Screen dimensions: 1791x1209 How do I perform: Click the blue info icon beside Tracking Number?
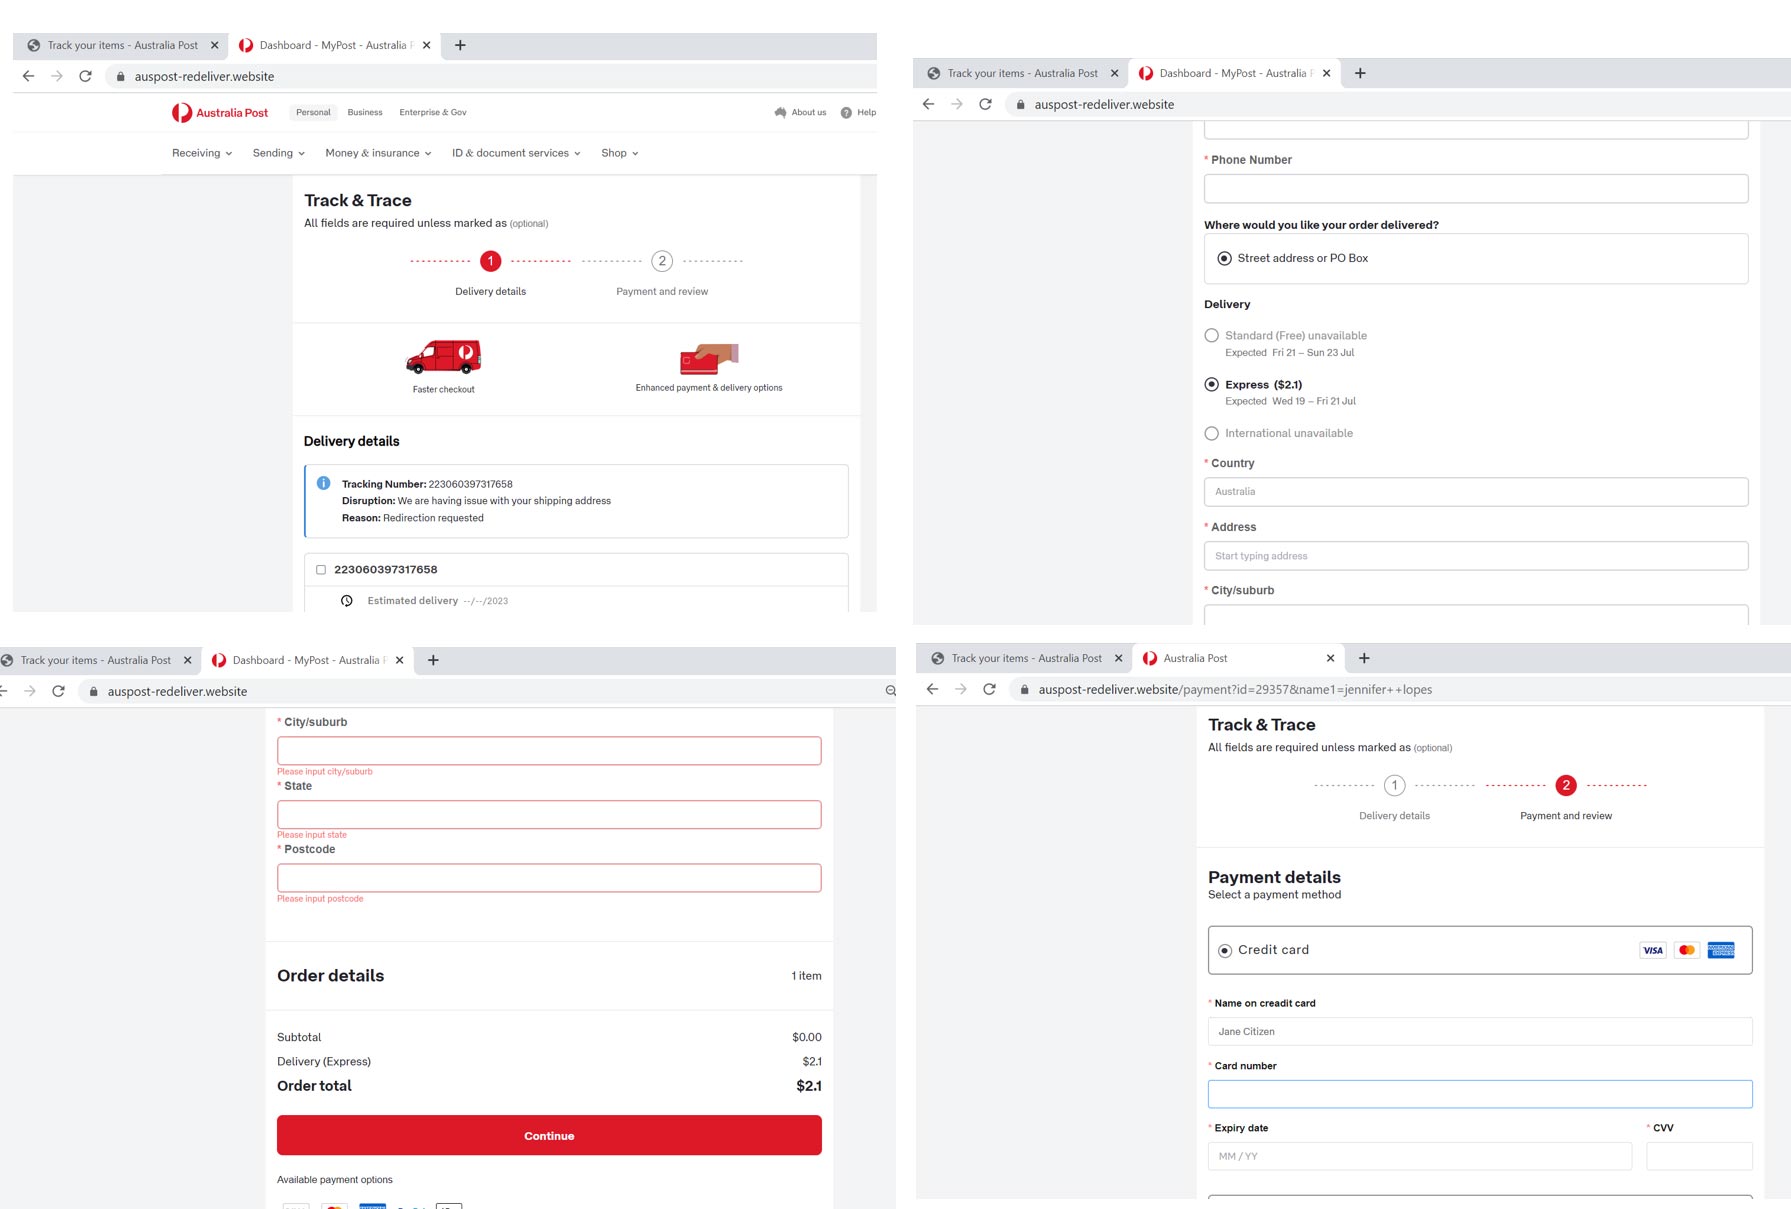(x=324, y=484)
